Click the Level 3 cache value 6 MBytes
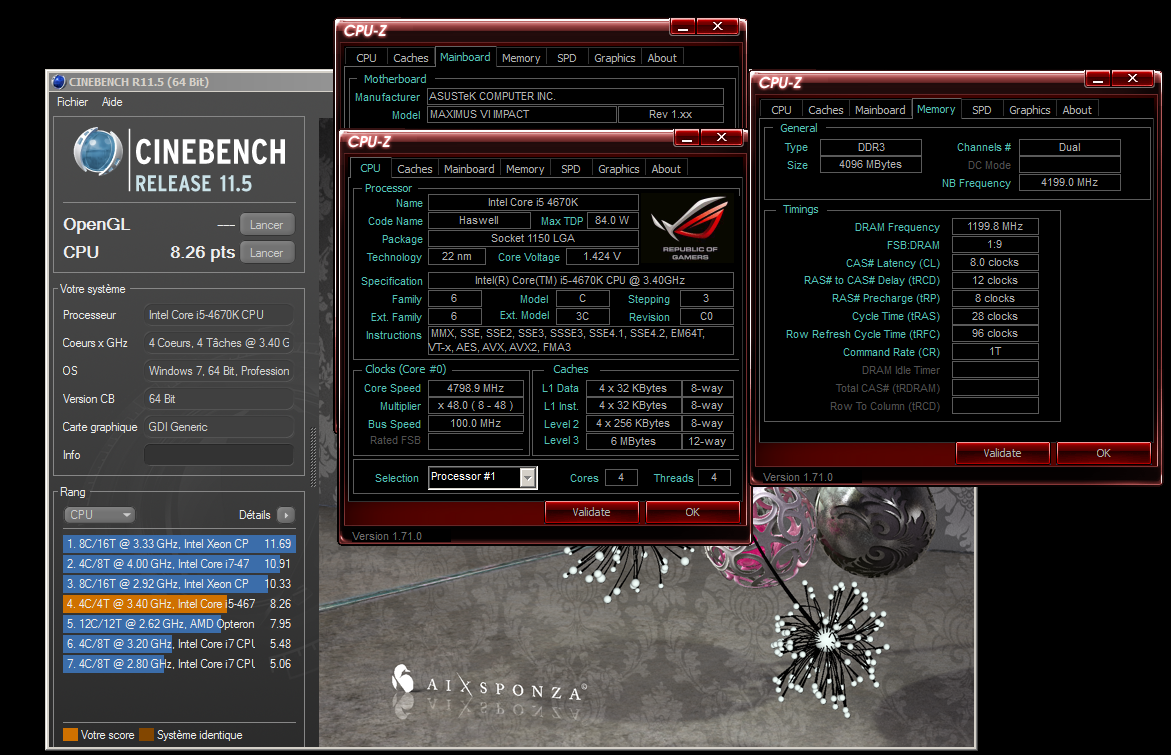The width and height of the screenshot is (1171, 755). 633,441
